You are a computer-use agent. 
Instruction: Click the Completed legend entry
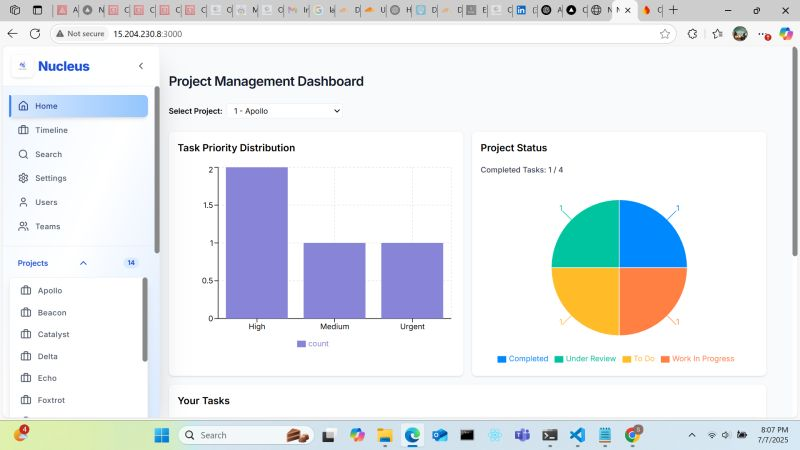[x=522, y=359]
